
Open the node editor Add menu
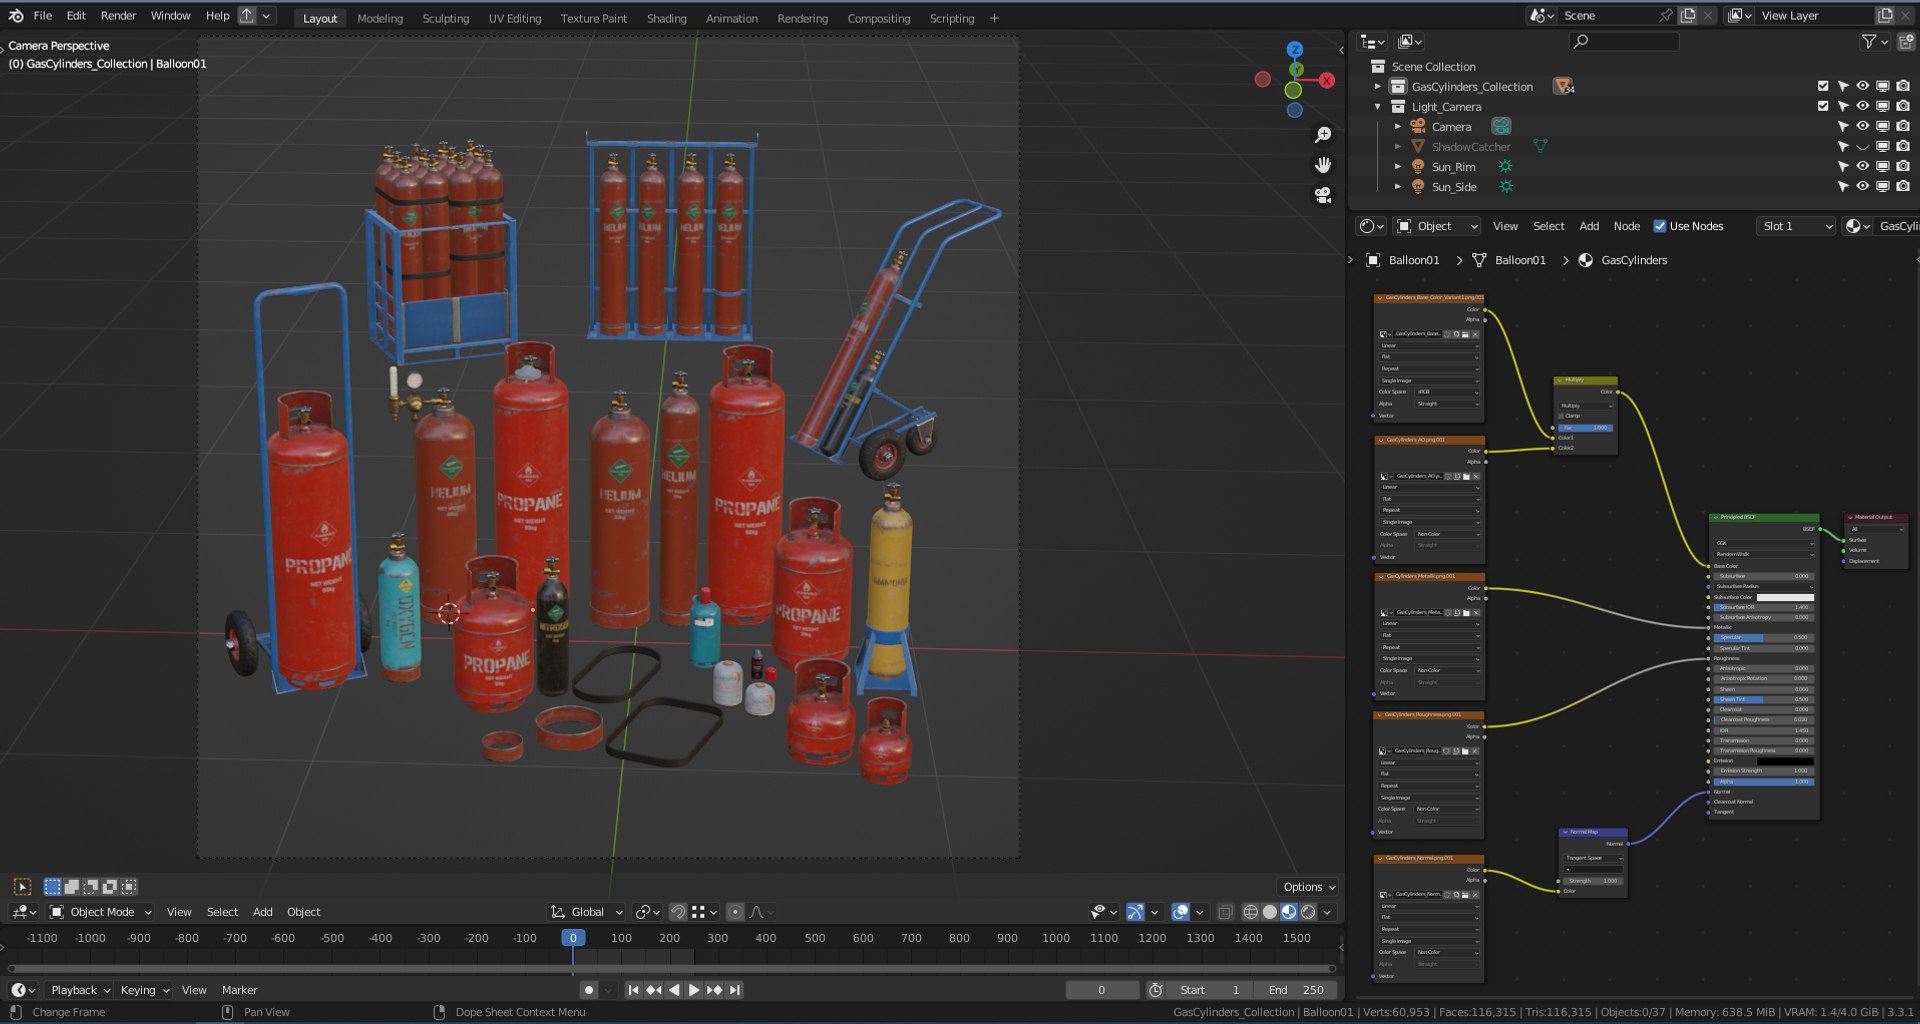tap(1589, 227)
